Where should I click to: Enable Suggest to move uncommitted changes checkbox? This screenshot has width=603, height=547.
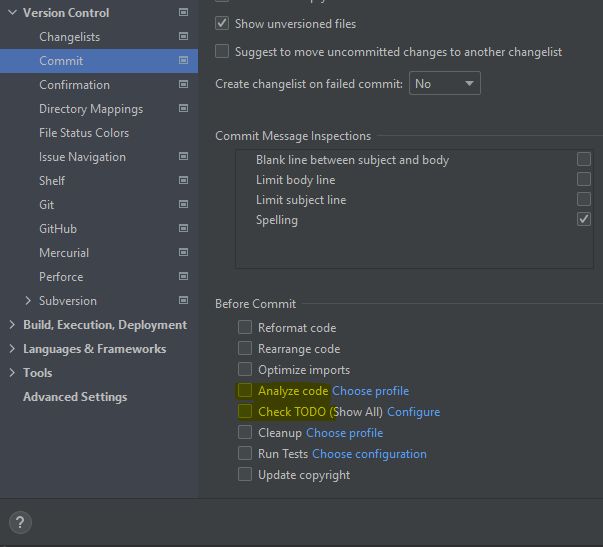(222, 51)
